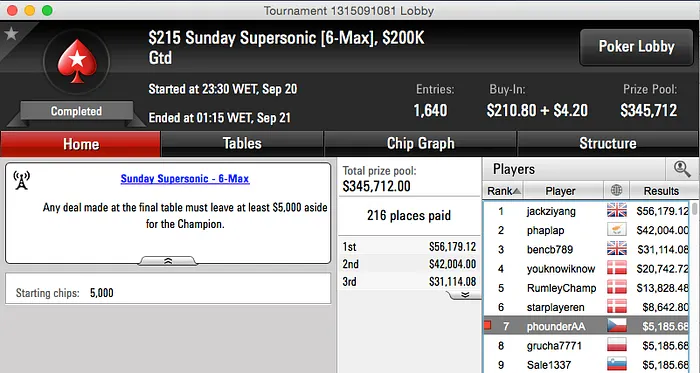Select player youknowiknow in the list
This screenshot has width=700, height=373.
coord(561,269)
